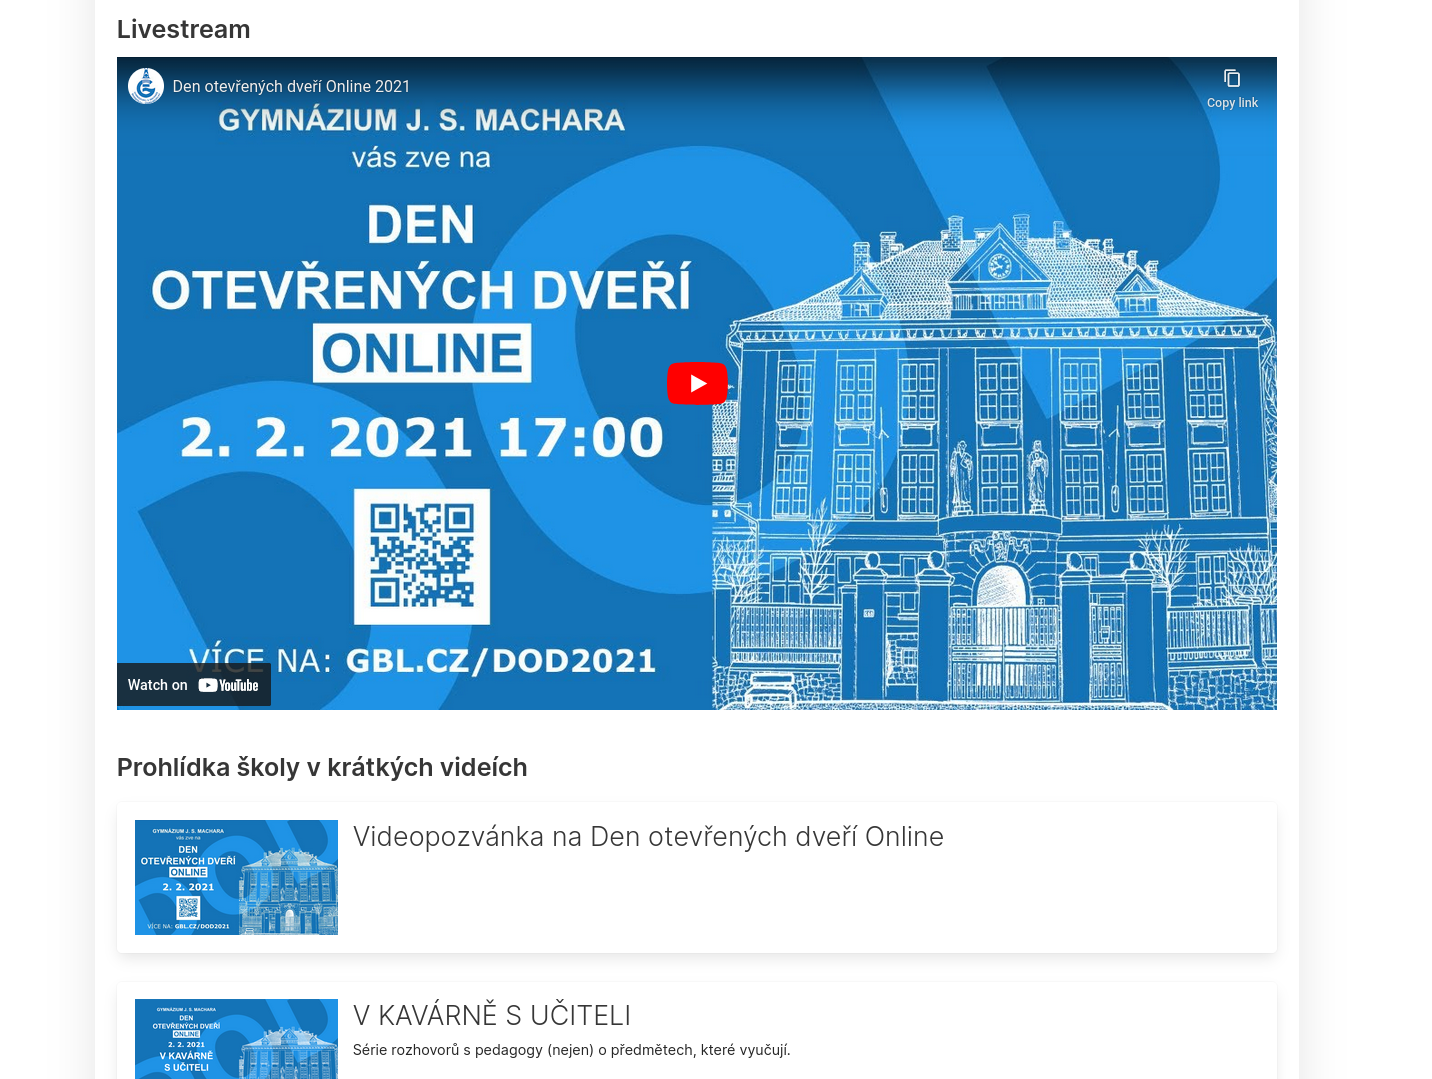The width and height of the screenshot is (1432, 1079).
Task: Click the white 'ONLINE' box in the video
Action: pos(422,353)
